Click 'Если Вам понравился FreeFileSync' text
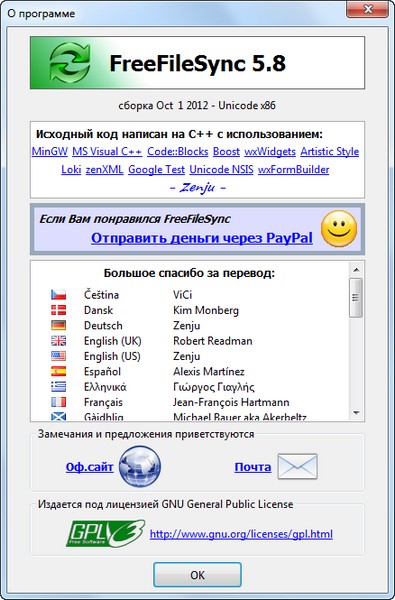 coord(135,219)
